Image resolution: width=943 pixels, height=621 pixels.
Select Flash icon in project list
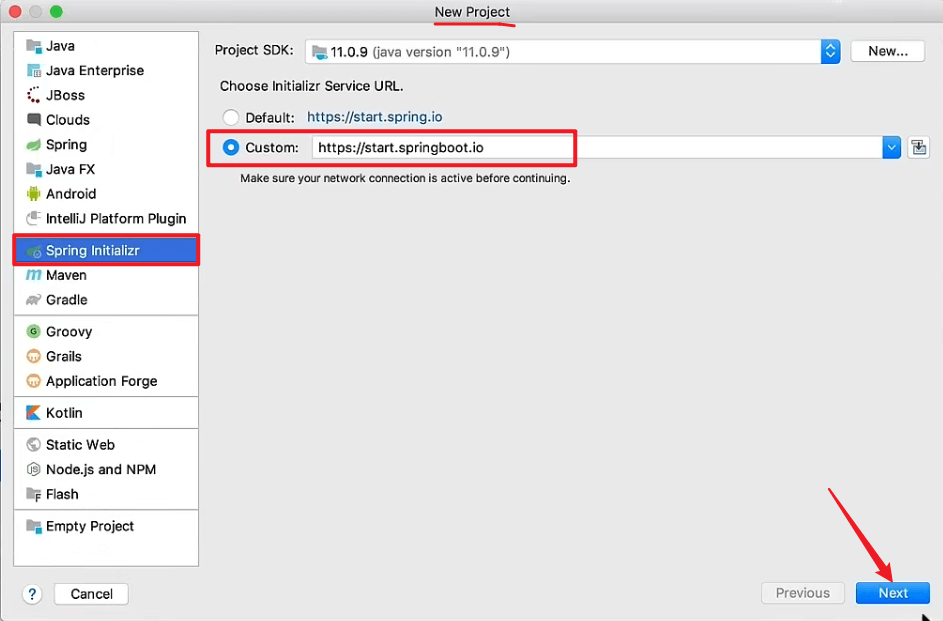pyautogui.click(x=34, y=494)
